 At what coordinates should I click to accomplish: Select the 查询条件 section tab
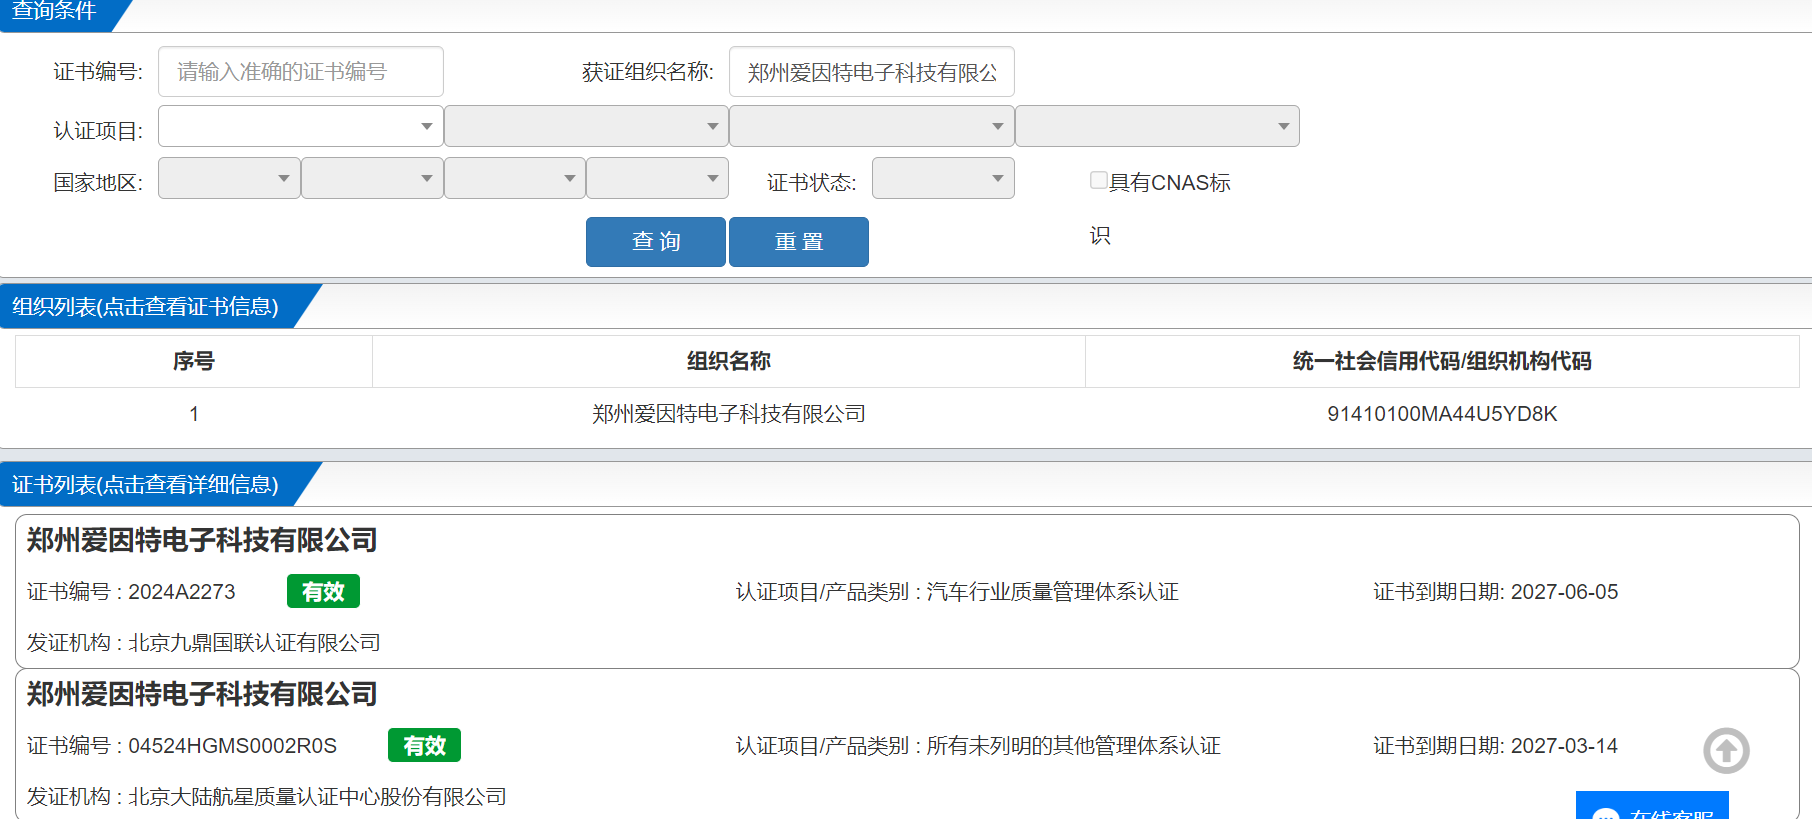(60, 13)
